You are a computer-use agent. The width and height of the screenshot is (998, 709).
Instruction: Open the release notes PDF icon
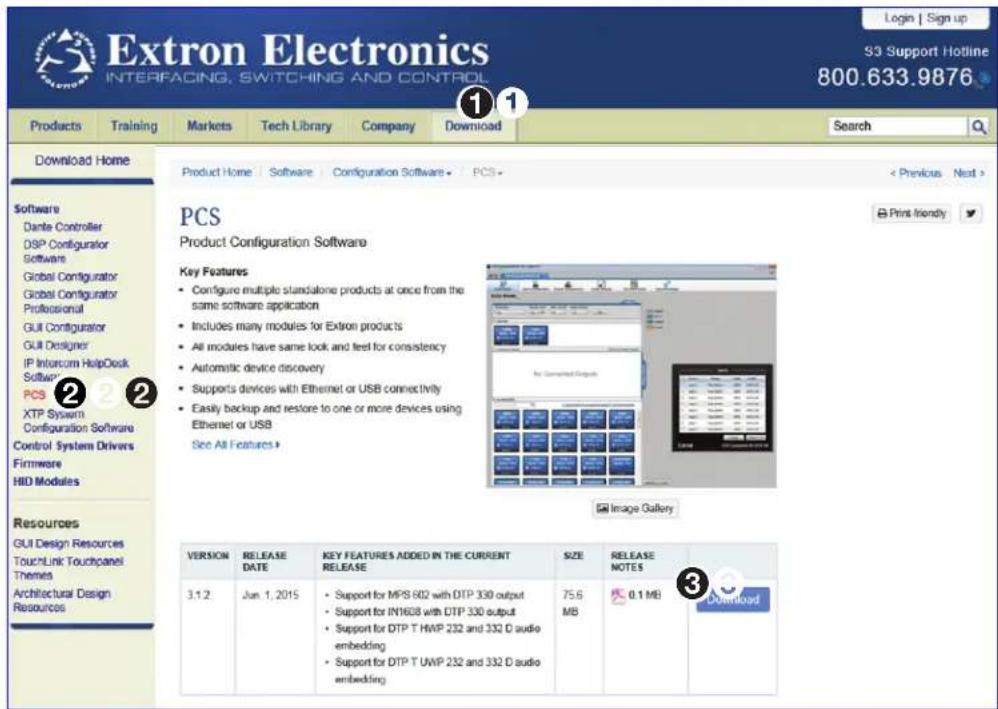click(x=618, y=596)
